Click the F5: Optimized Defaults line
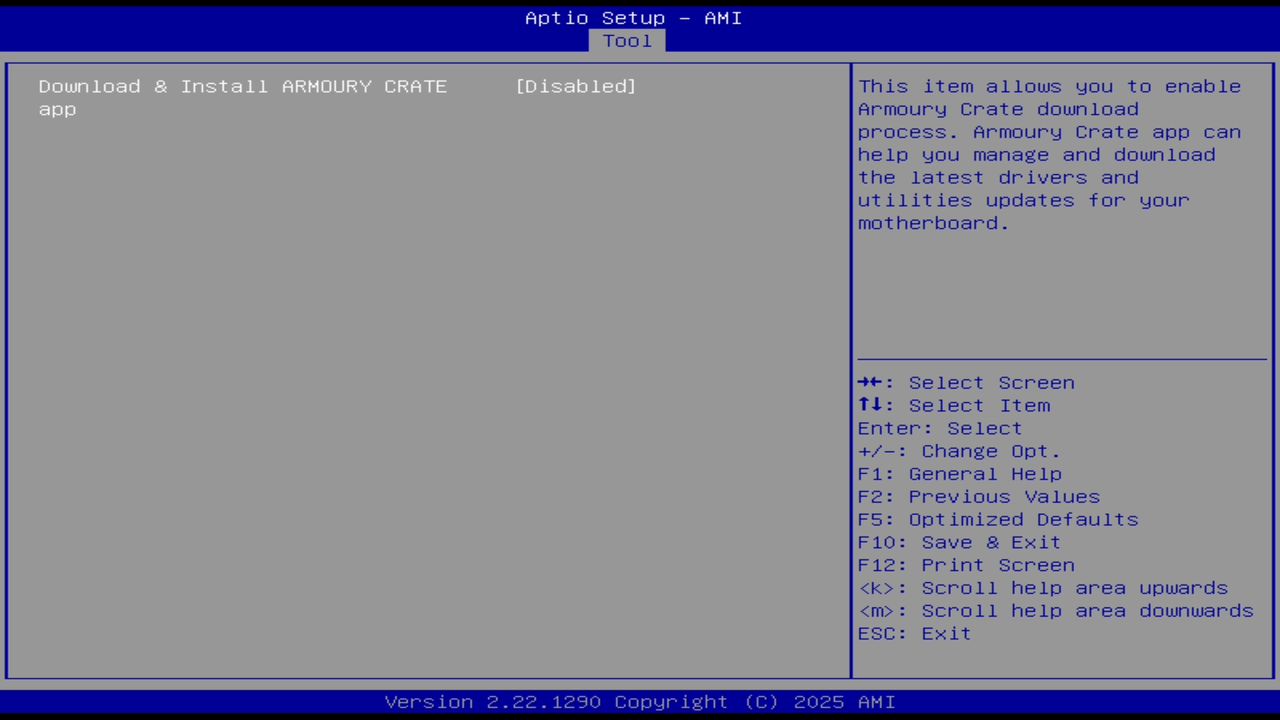 coord(997,519)
